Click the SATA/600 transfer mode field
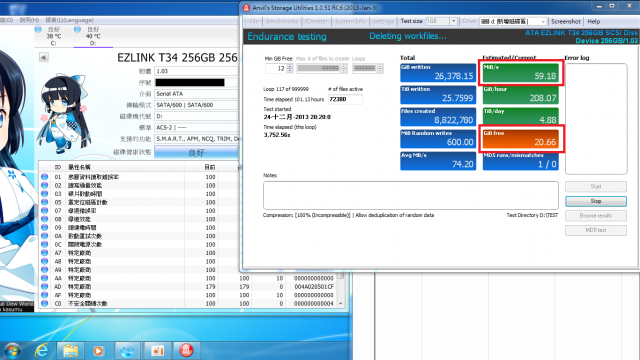640x360 pixels. click(196, 105)
